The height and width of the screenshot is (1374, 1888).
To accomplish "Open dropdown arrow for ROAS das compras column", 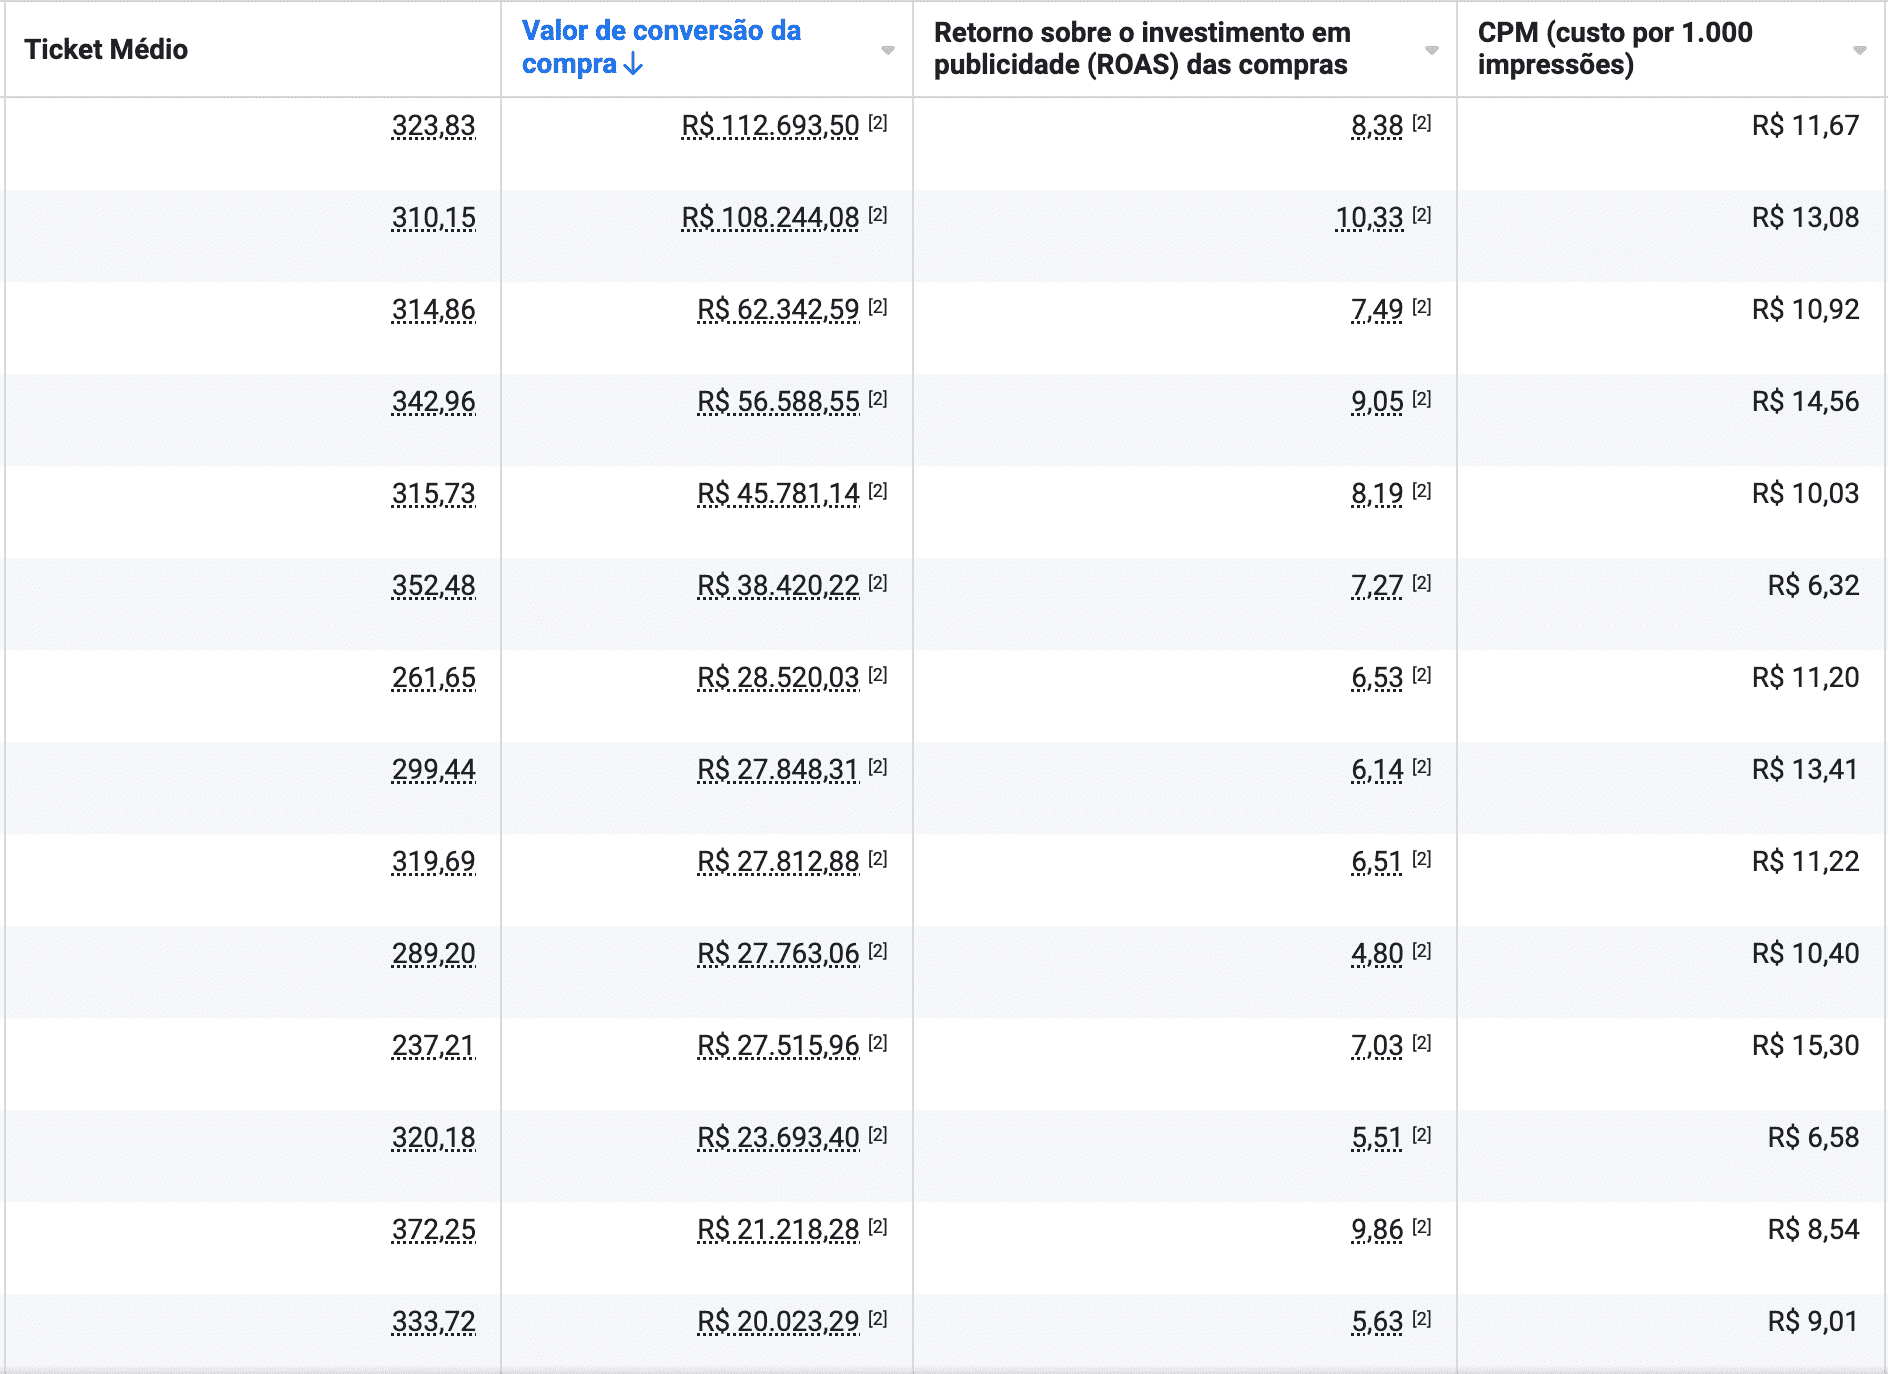I will pyautogui.click(x=1431, y=50).
